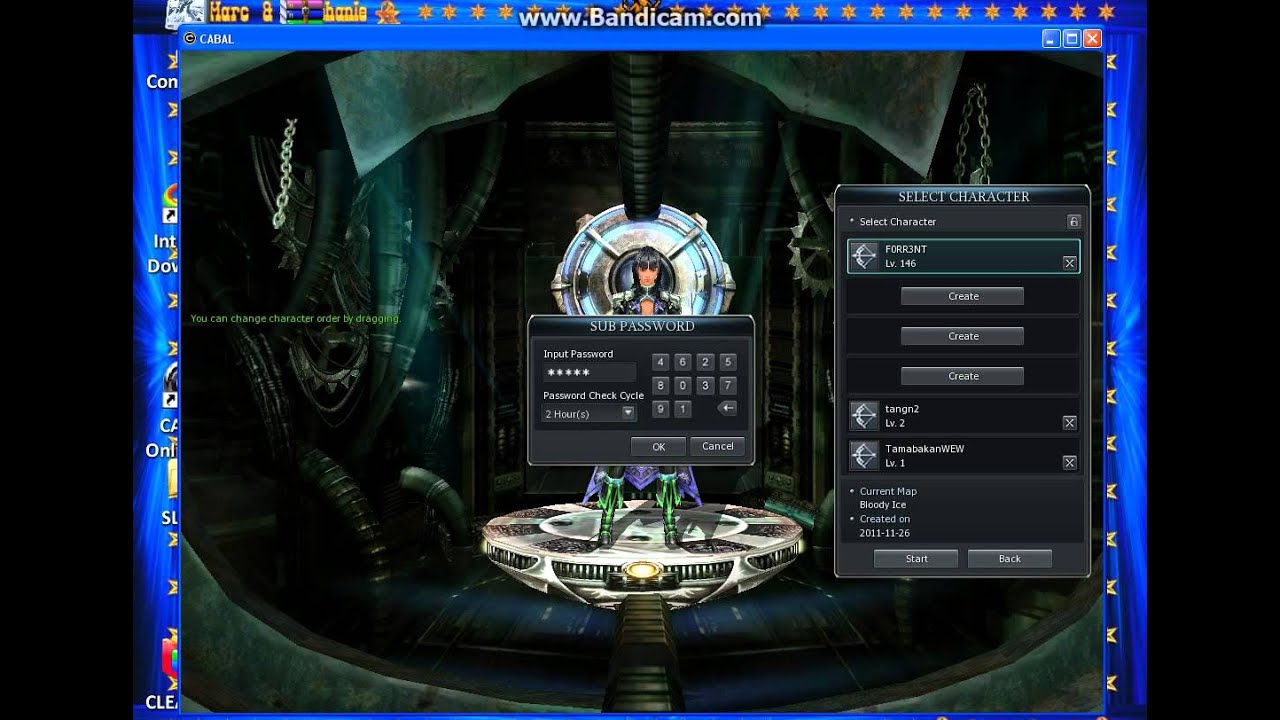This screenshot has height=720, width=1280.
Task: Click the 'Select Character' bullet label
Action: tap(898, 222)
